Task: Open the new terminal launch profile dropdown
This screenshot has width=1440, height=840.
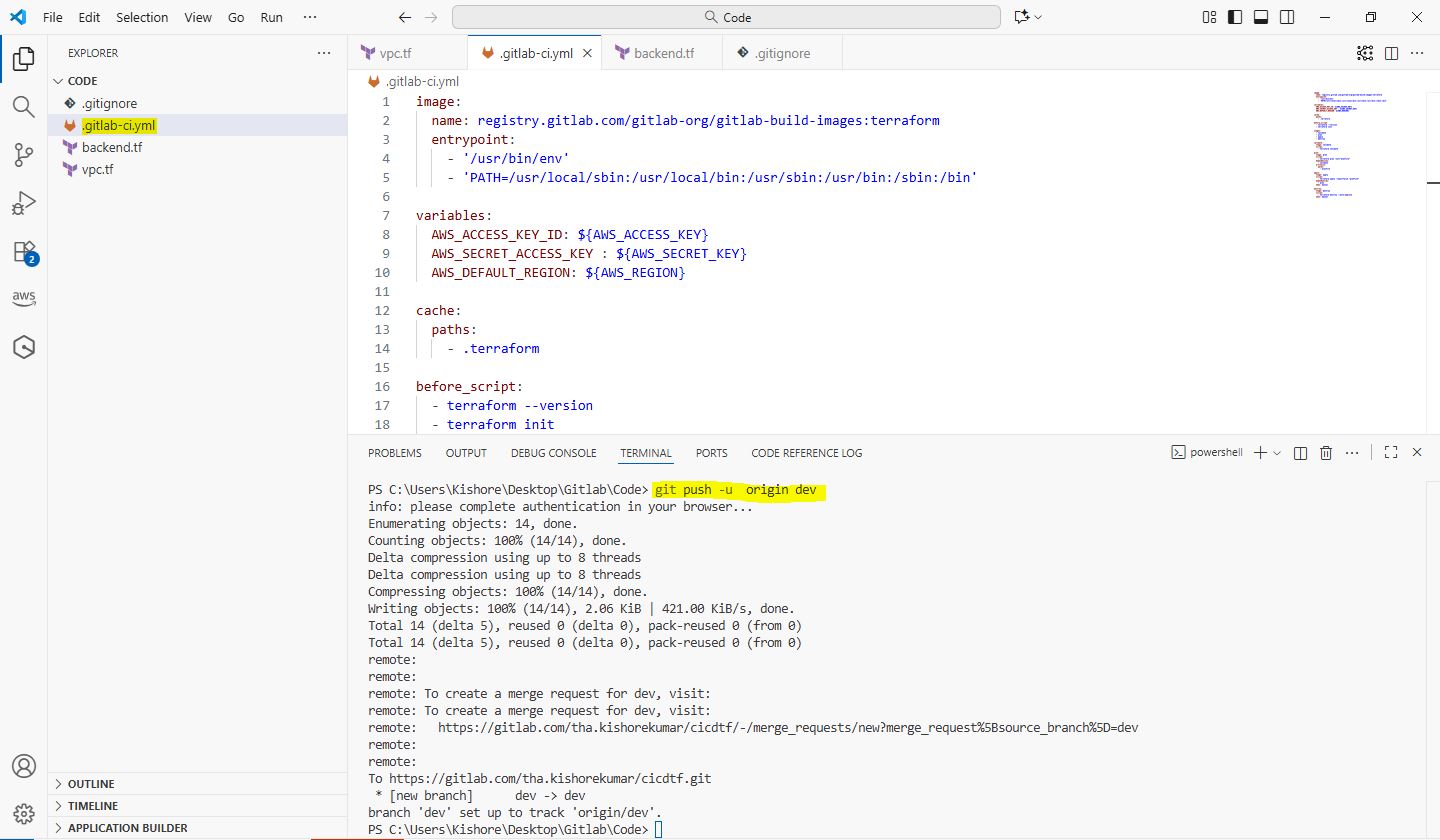Action: coord(1277,453)
